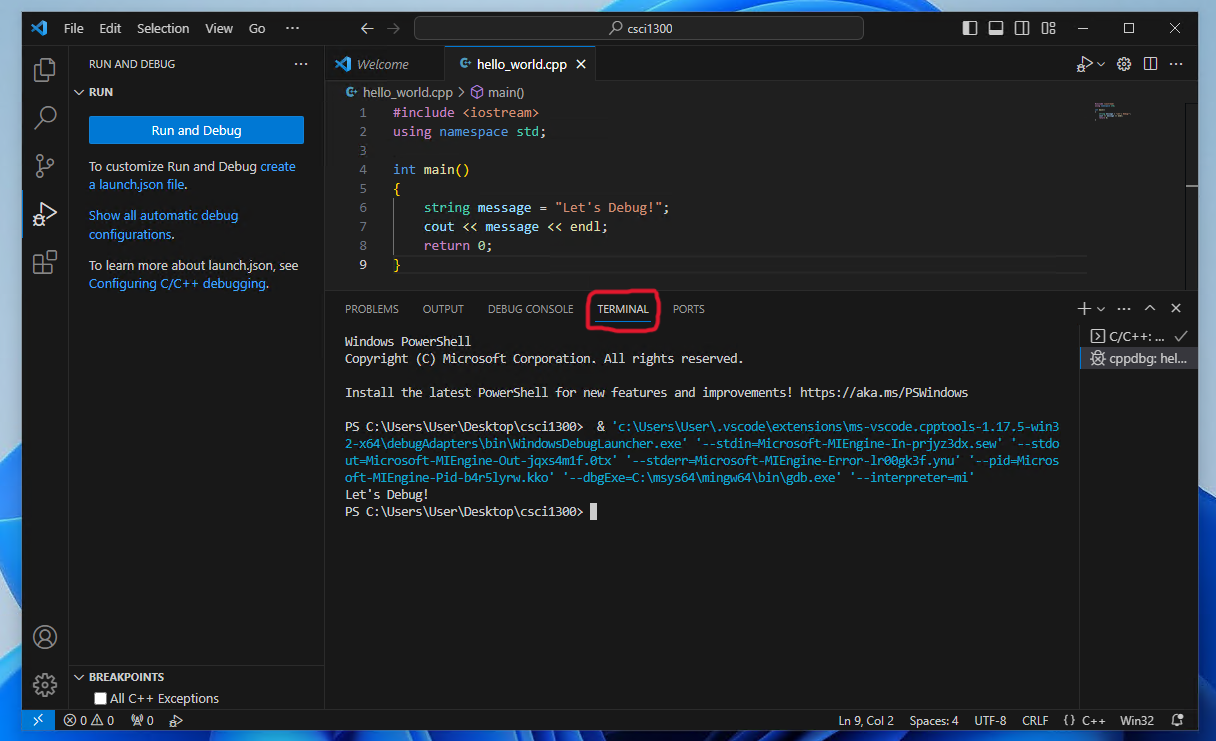The height and width of the screenshot is (741, 1216).
Task: Open the Explorer view in activity bar
Action: (x=45, y=70)
